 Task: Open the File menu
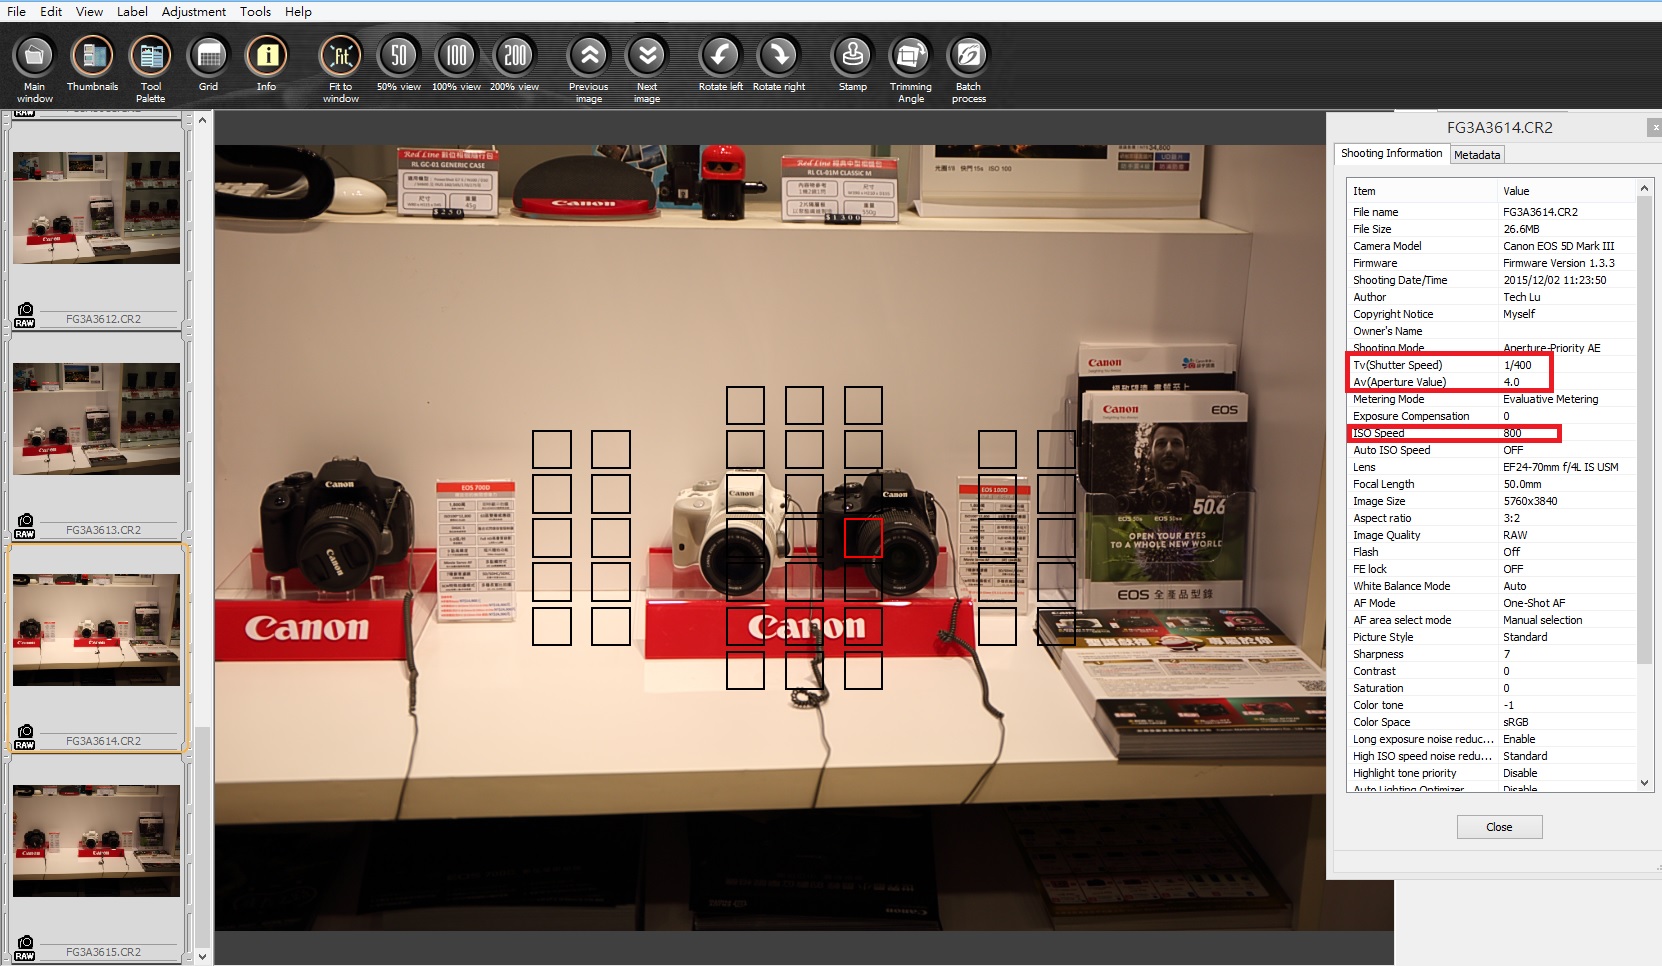(x=16, y=11)
